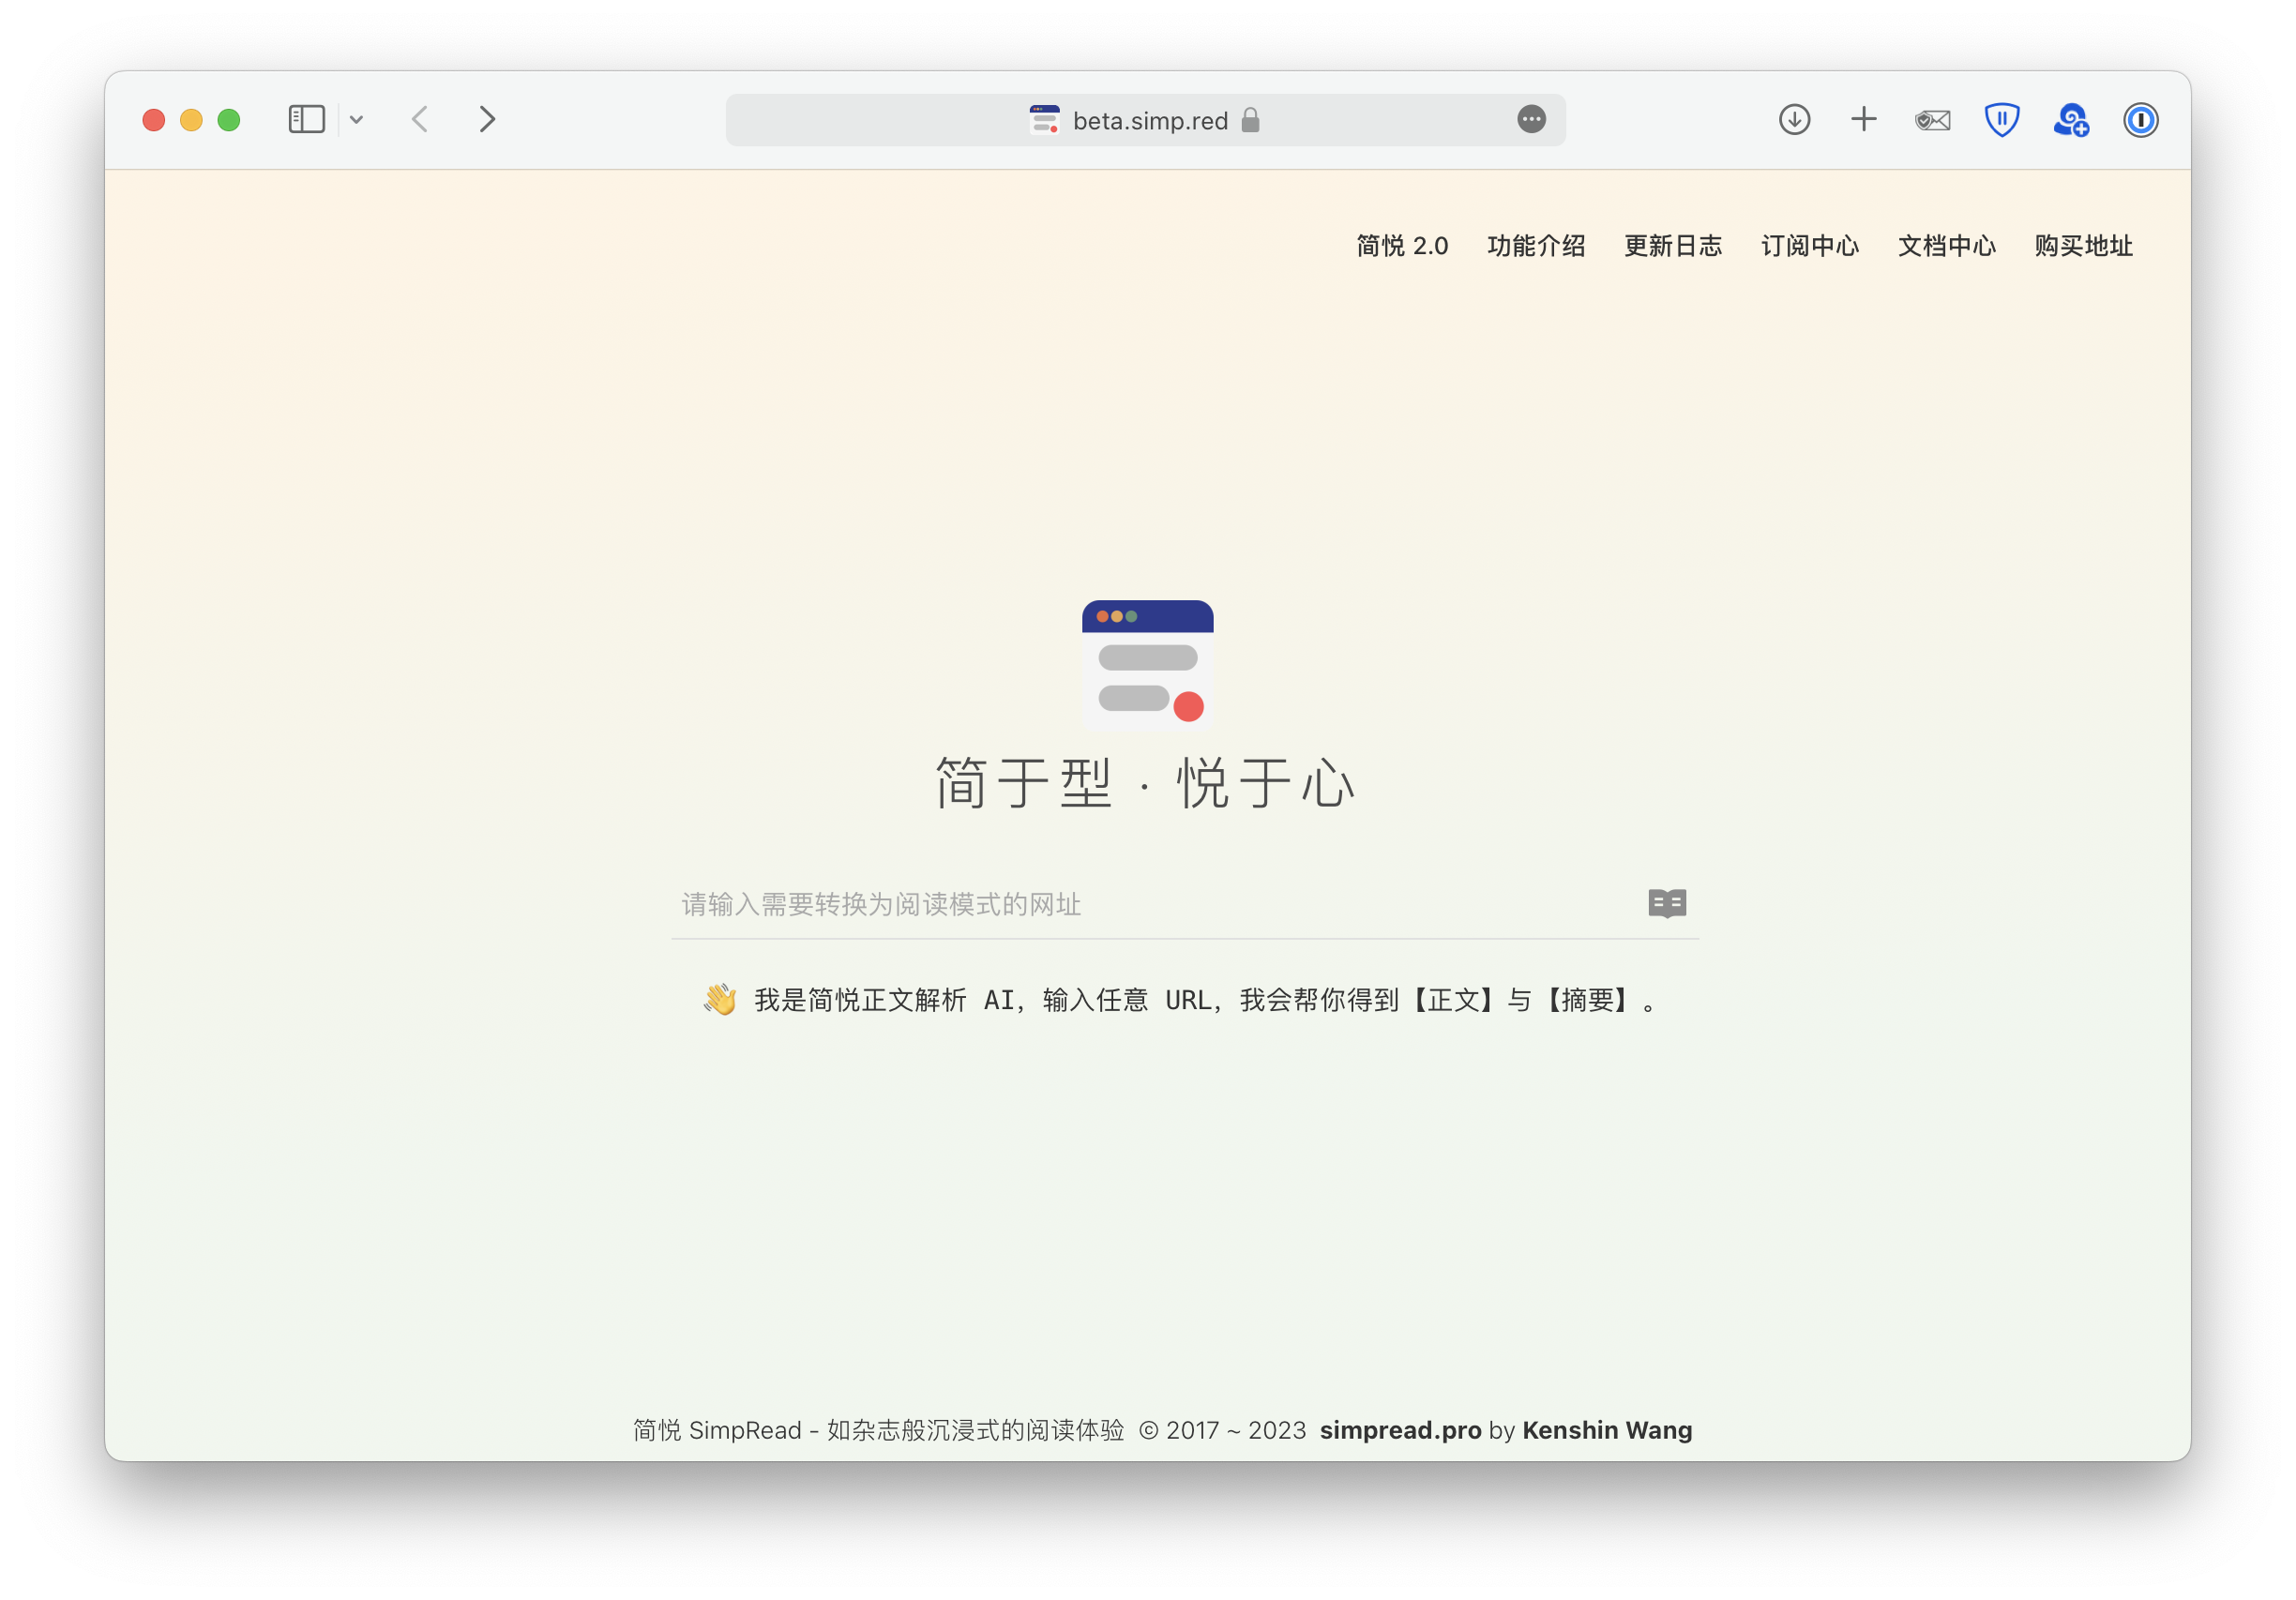
Task: Open the blue cloud-plus extension icon
Action: pyautogui.click(x=2070, y=120)
